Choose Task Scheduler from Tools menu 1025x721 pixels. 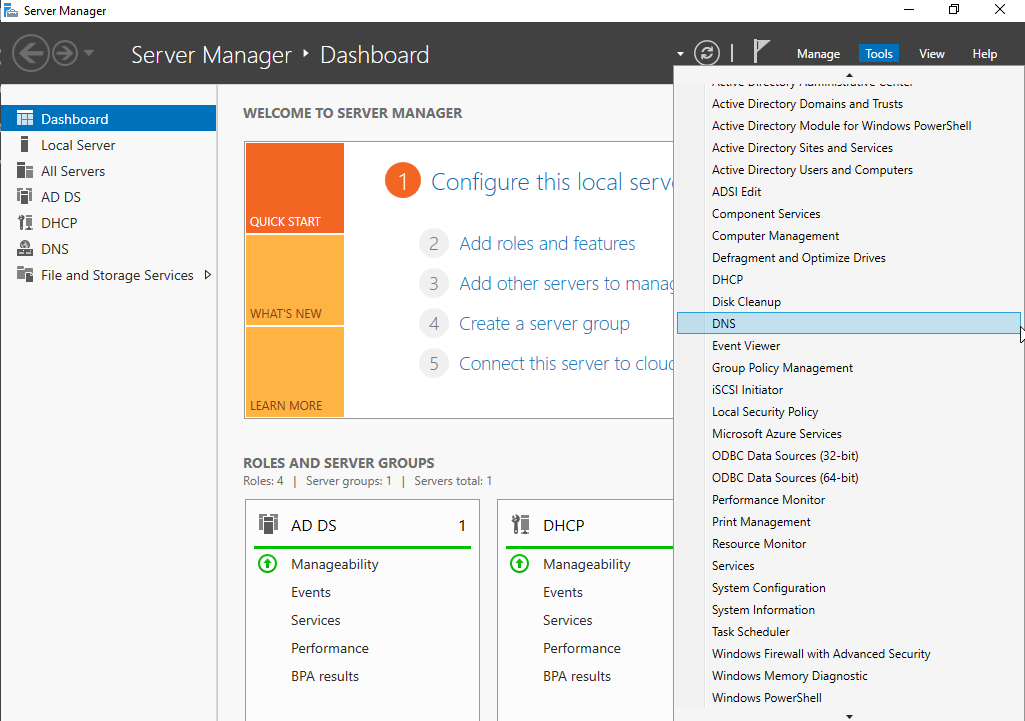(x=849, y=632)
